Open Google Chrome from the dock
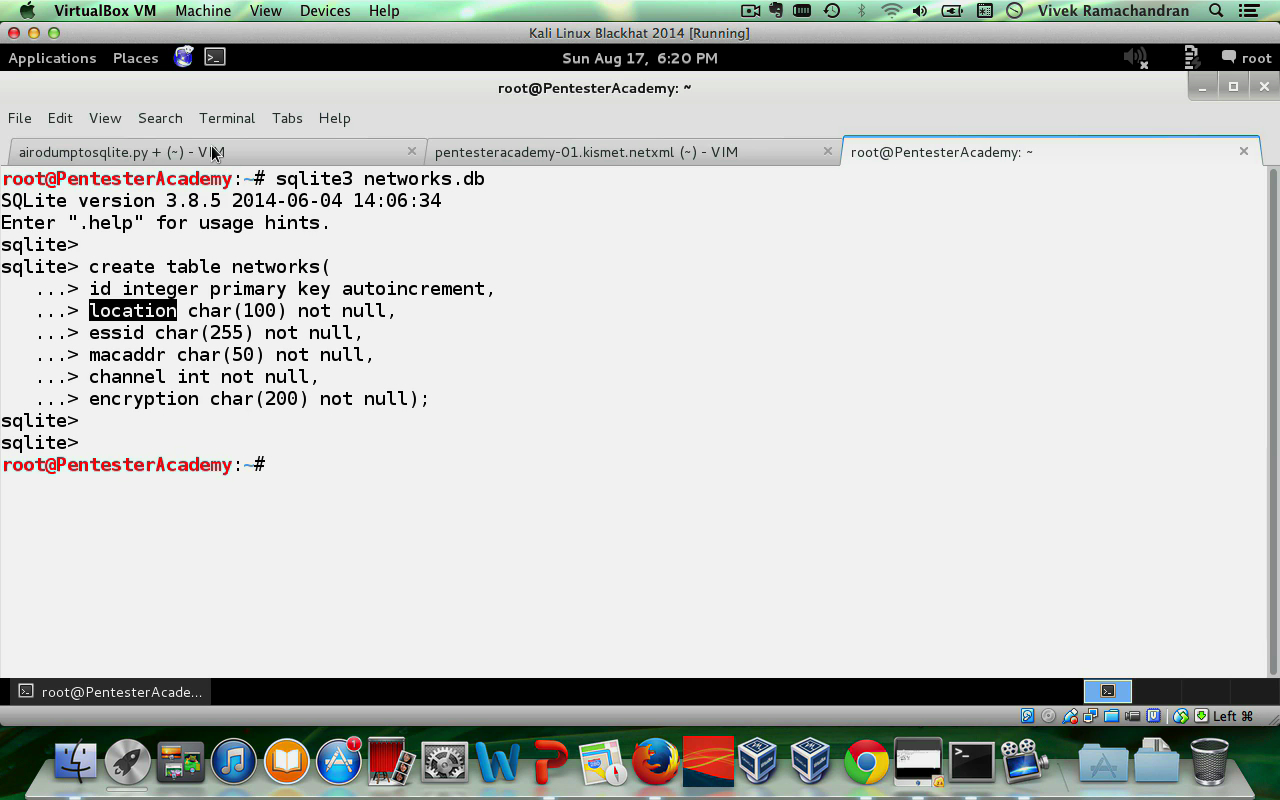The image size is (1280, 800). coord(866,762)
